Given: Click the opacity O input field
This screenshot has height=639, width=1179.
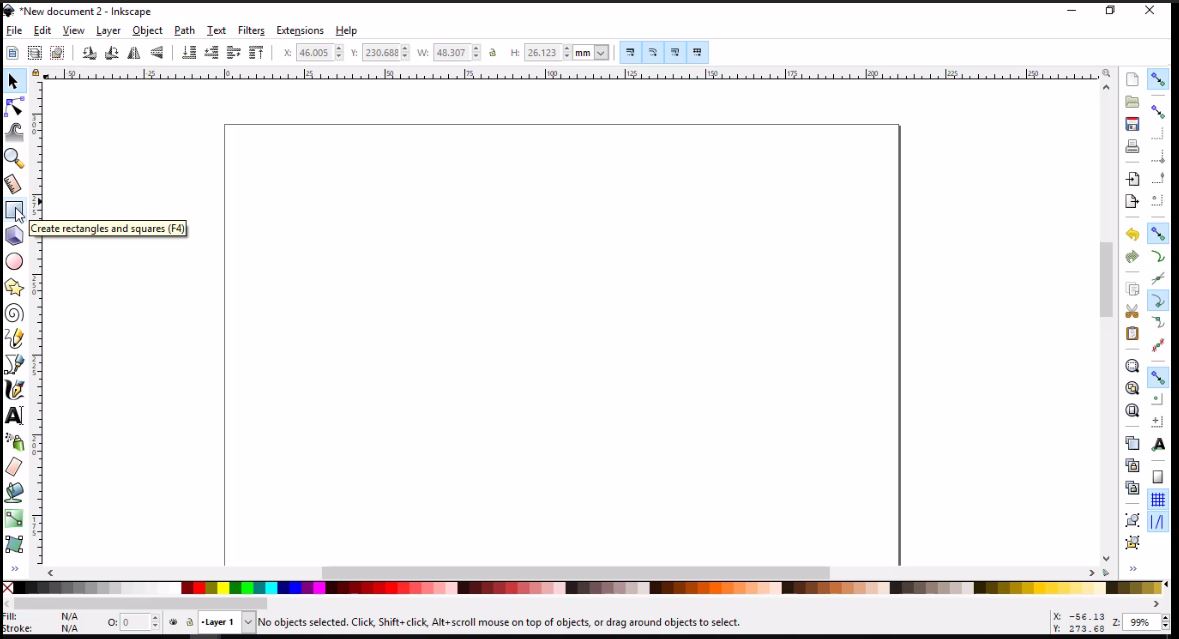Looking at the screenshot, I should (135, 622).
